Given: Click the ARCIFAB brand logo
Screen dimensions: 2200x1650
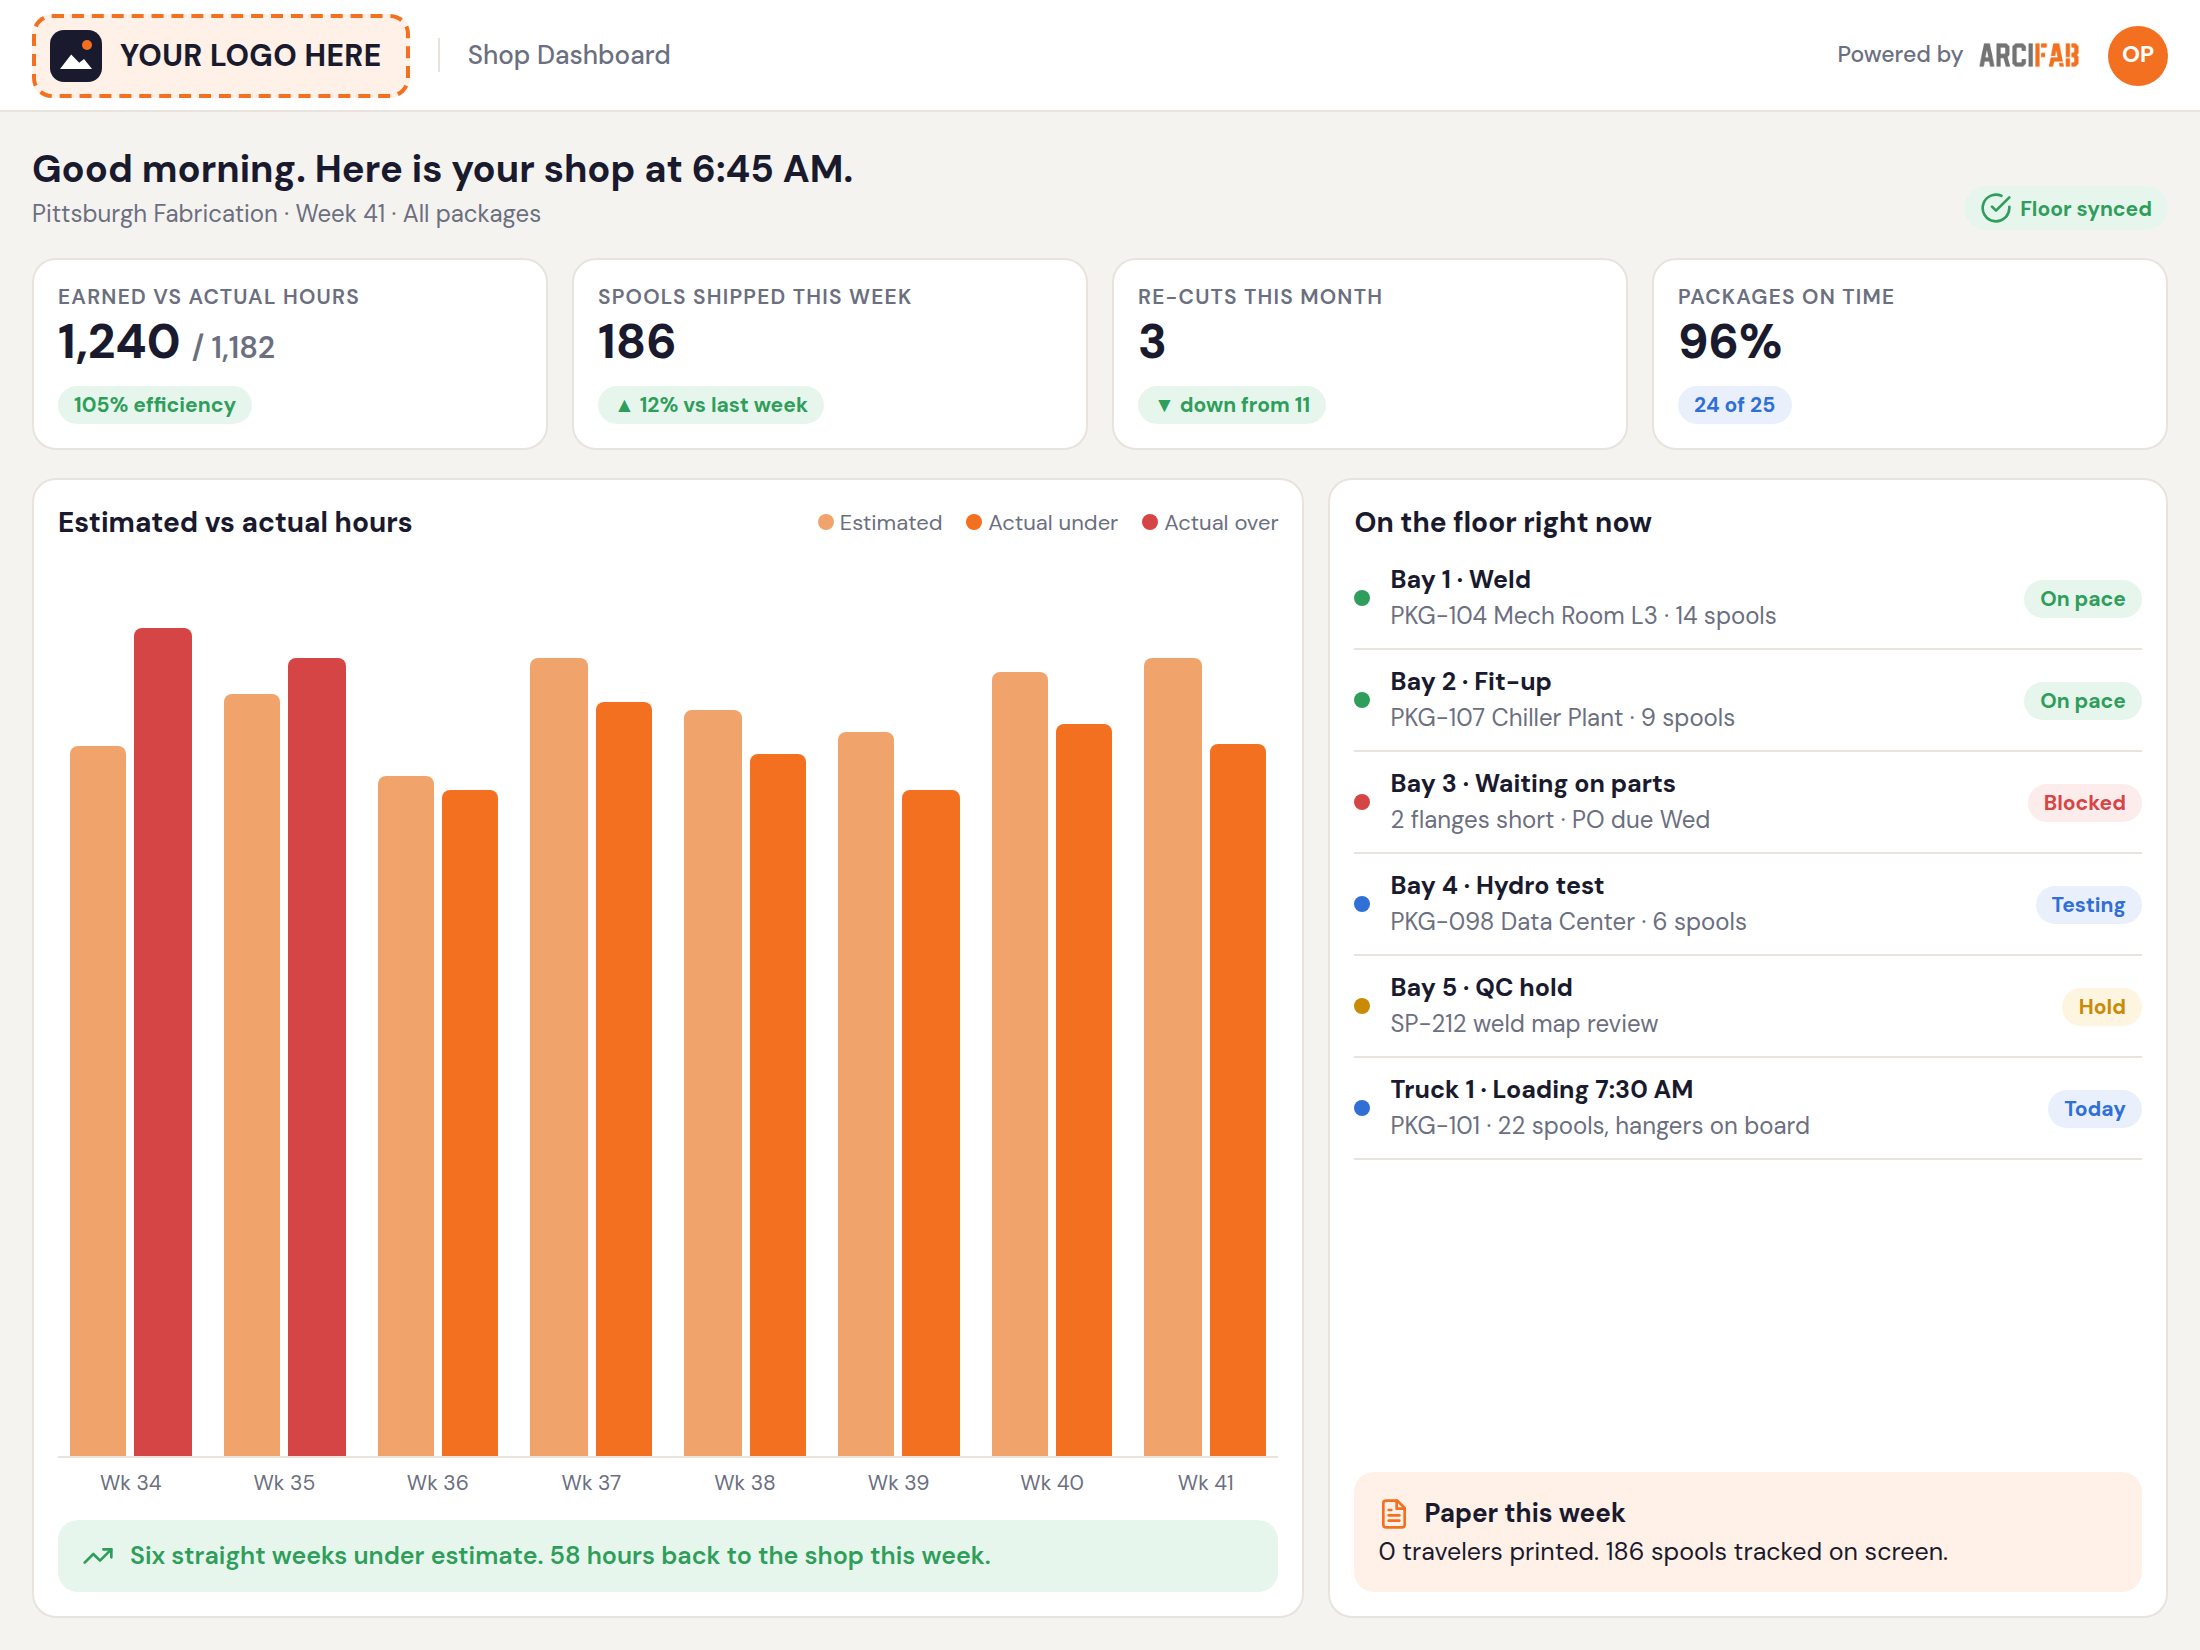Looking at the screenshot, I should click(x=2028, y=55).
